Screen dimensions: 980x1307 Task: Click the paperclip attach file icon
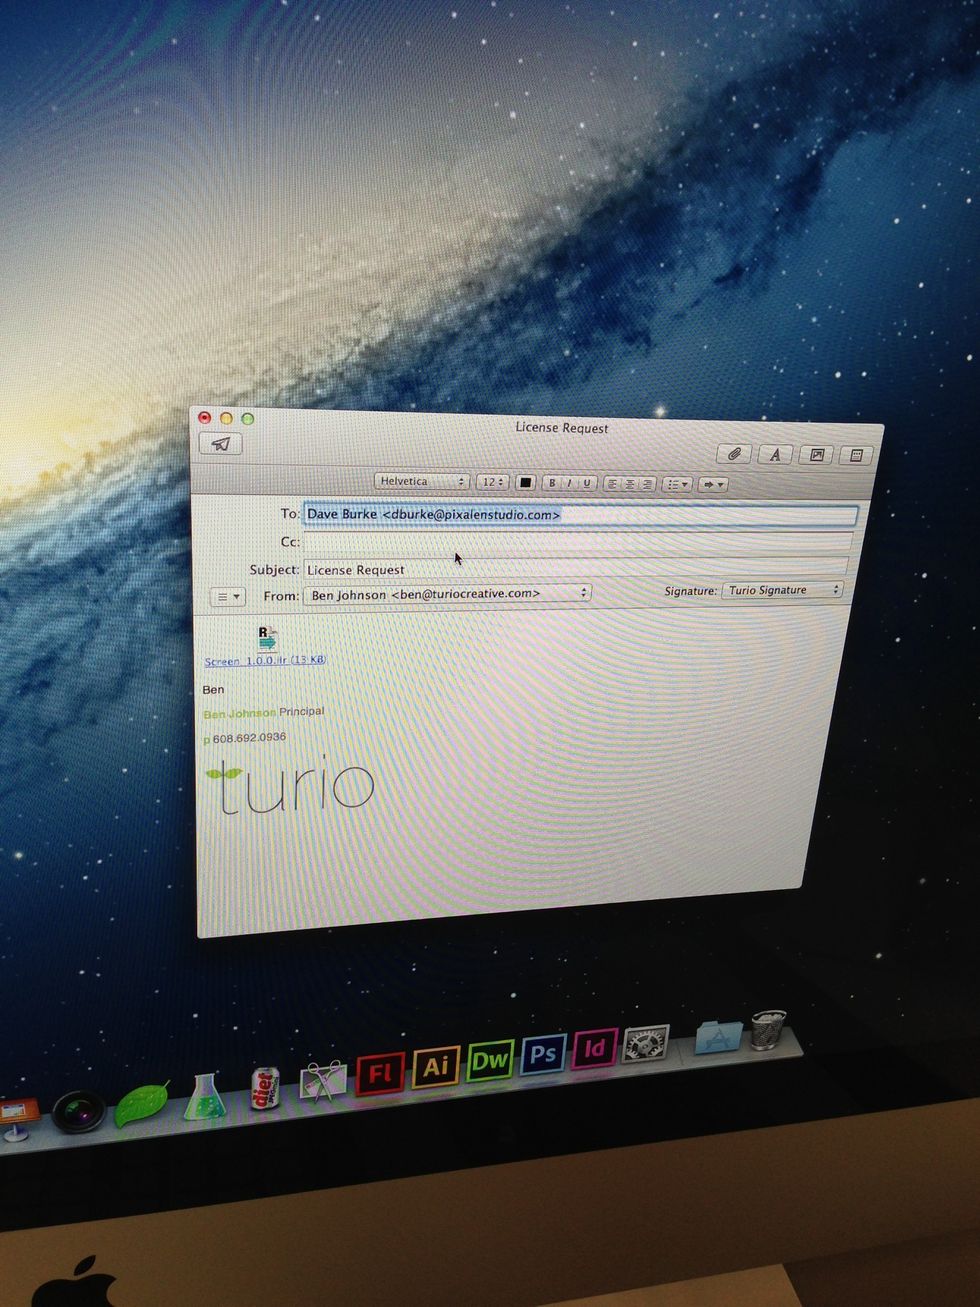pos(734,454)
